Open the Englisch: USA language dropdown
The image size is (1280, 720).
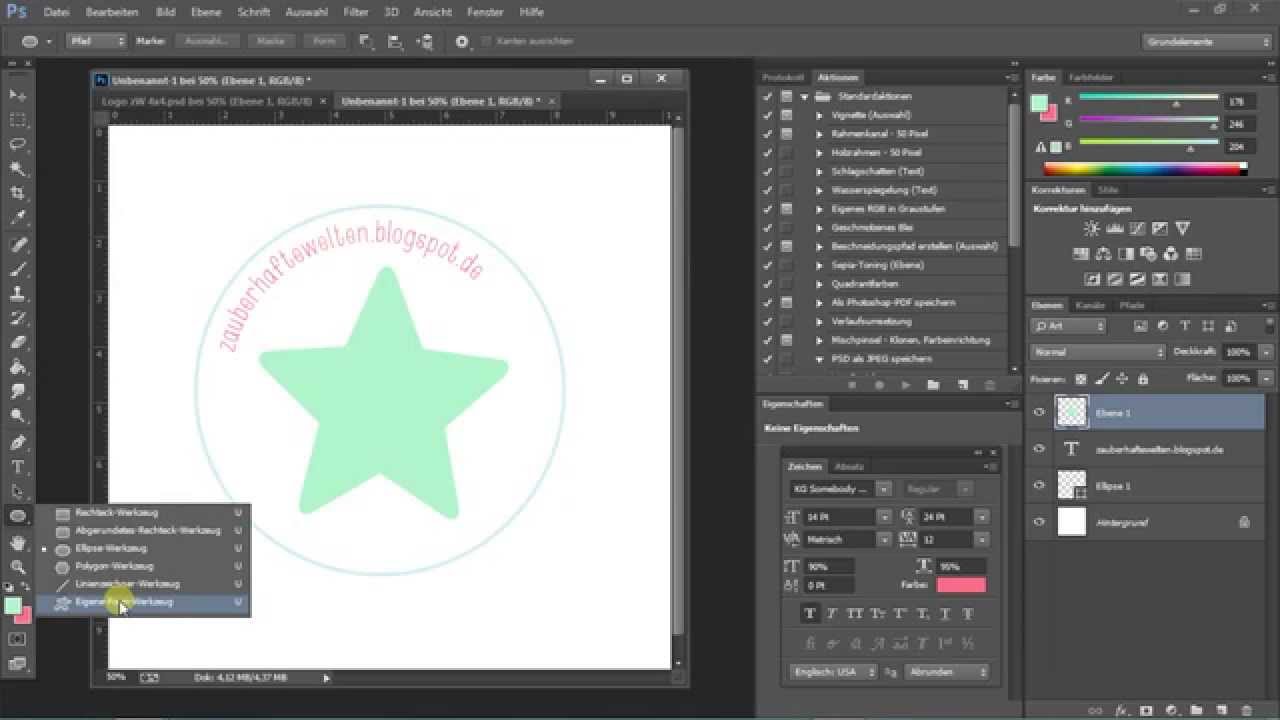click(x=832, y=672)
